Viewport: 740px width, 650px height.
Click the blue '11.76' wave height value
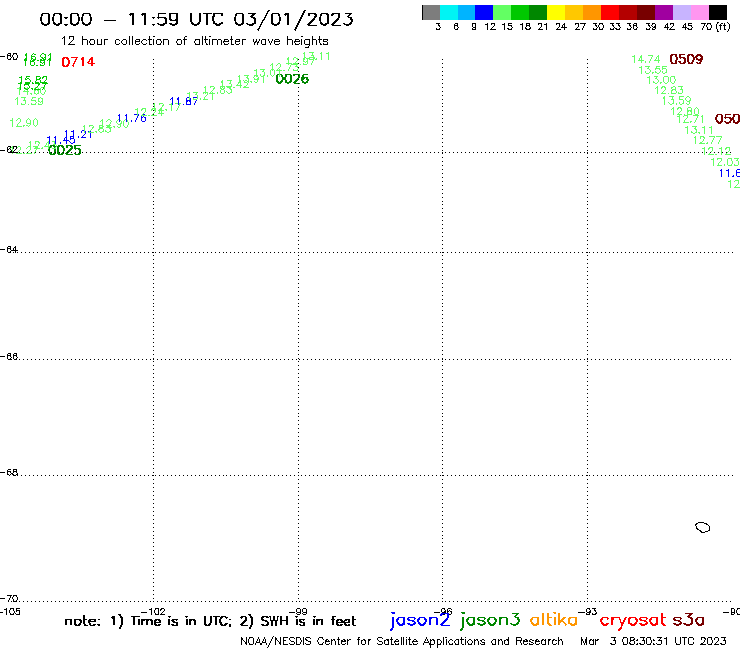[x=132, y=118]
